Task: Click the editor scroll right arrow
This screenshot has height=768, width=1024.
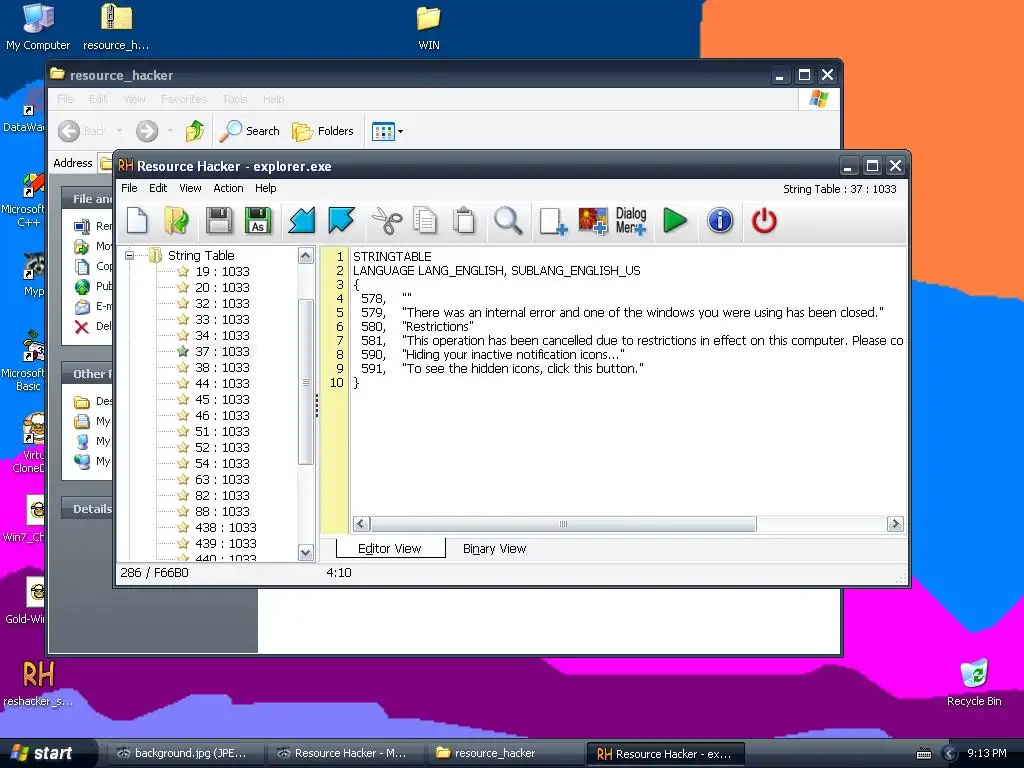Action: point(895,524)
